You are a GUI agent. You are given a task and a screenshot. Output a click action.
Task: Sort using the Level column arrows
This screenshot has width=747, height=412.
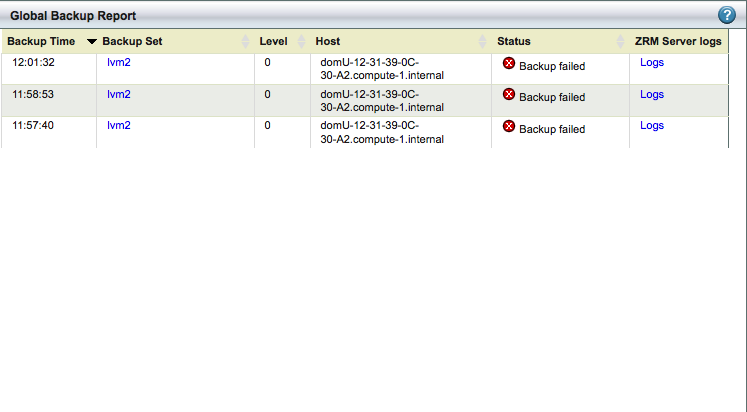[x=301, y=41]
